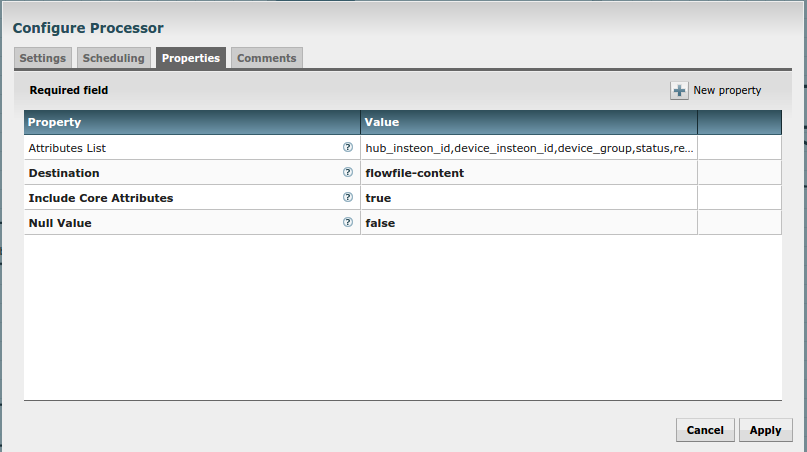Edit the Attributes List value field
807x452 pixels.
(529, 148)
